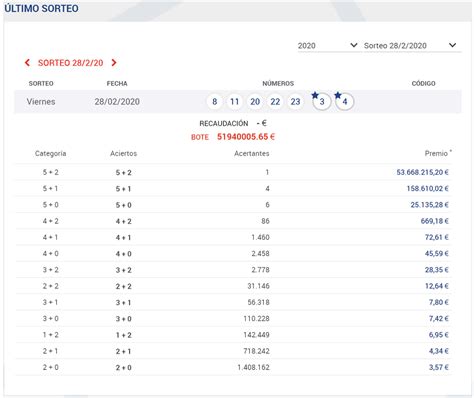Image resolution: width=474 pixels, height=398 pixels.
Task: Click the ÚLTIMO SORTEO title
Action: click(41, 8)
